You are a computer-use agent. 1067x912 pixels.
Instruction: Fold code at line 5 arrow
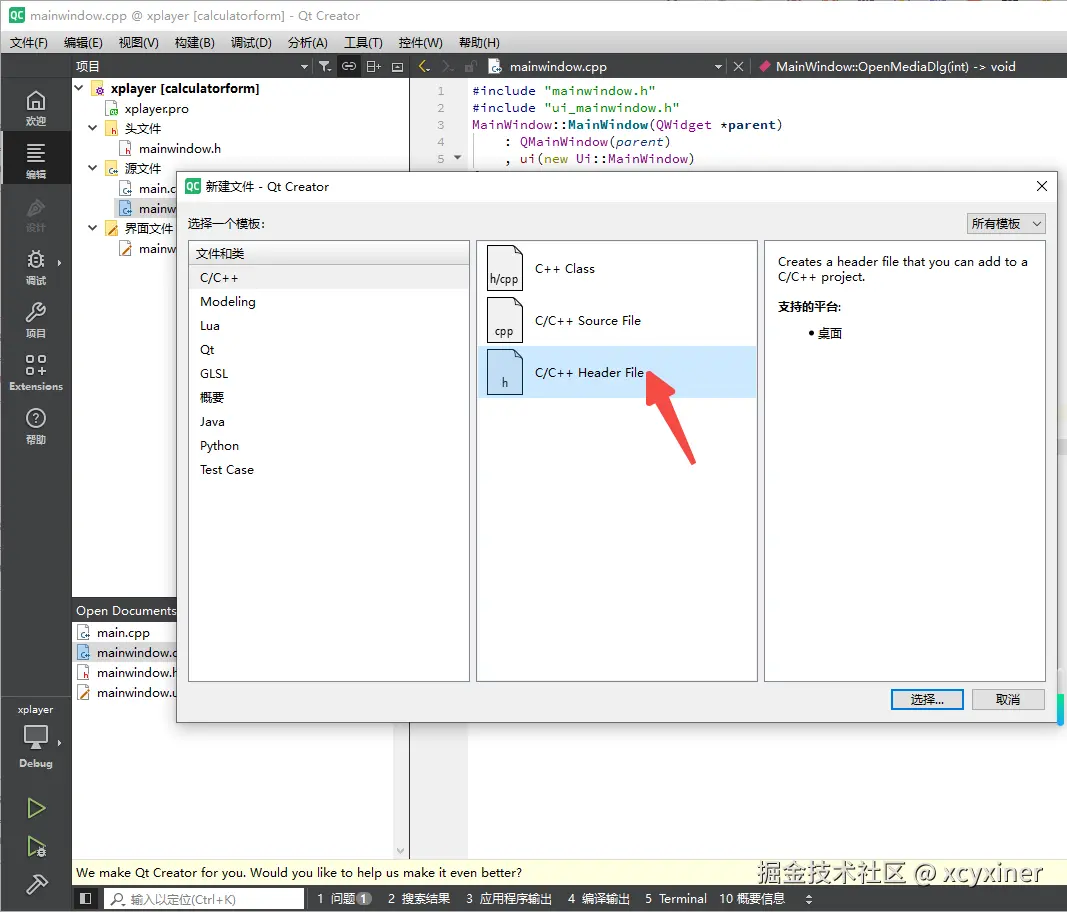[457, 158]
